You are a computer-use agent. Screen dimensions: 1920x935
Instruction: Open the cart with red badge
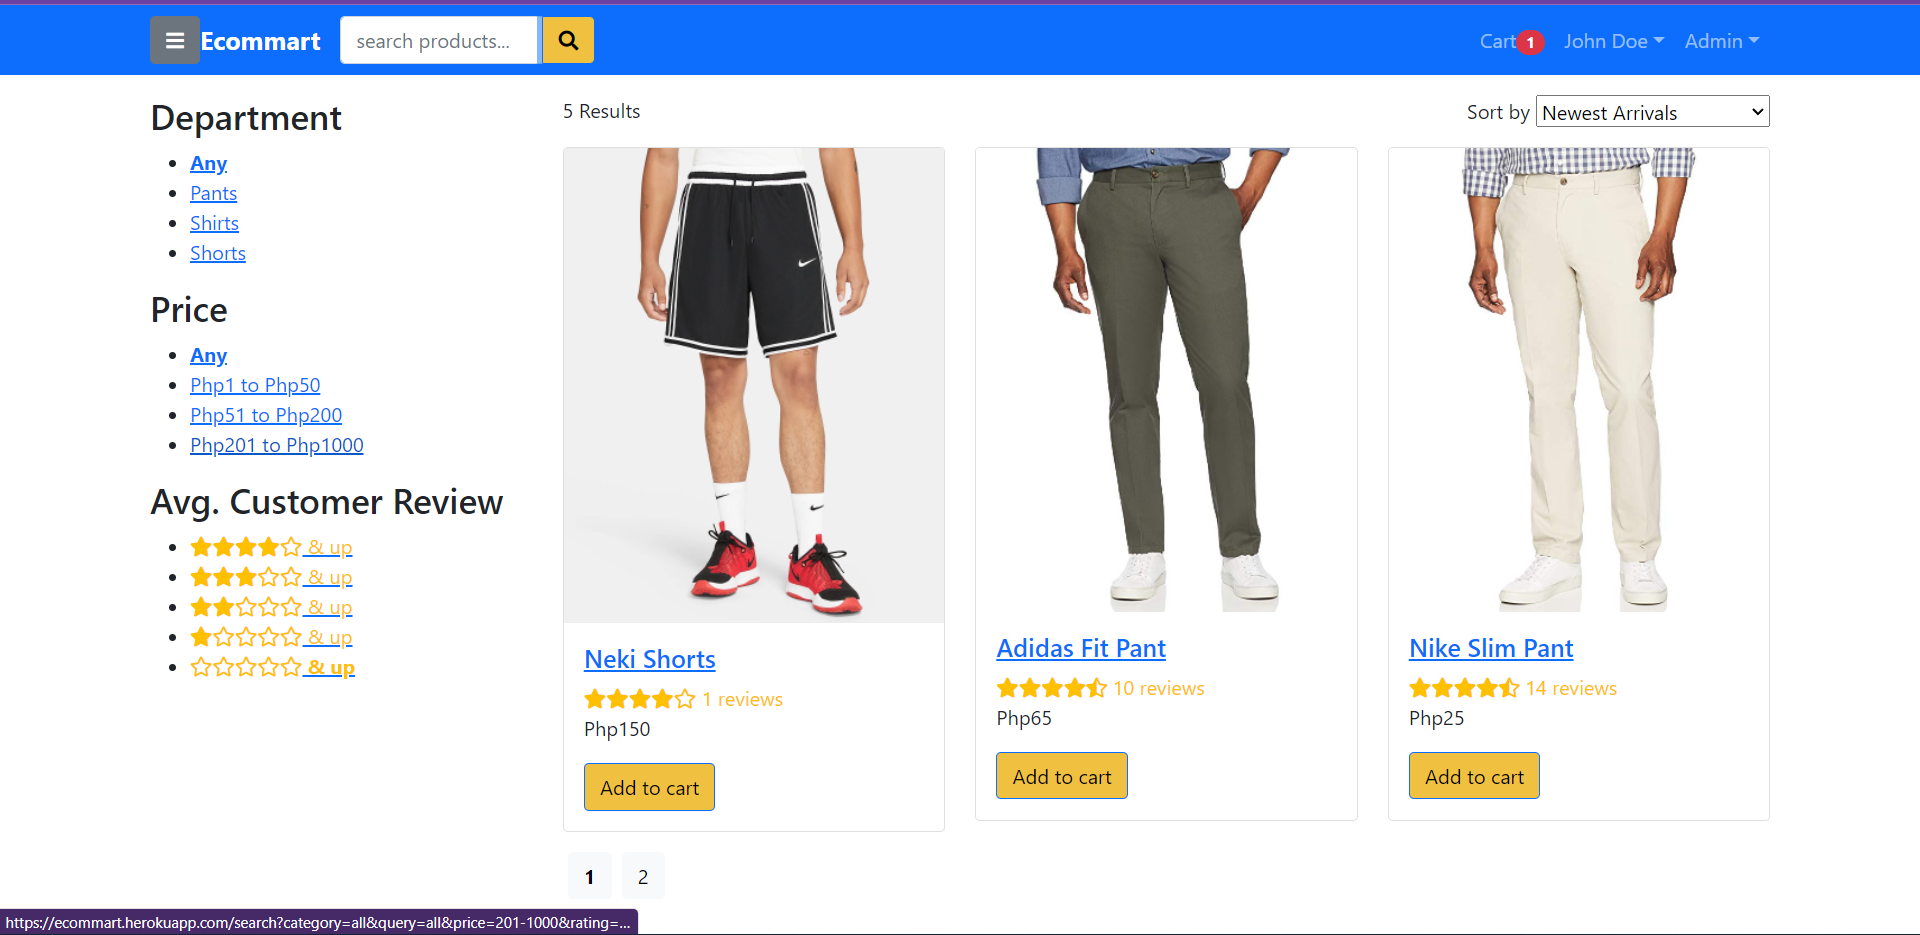tap(1511, 42)
